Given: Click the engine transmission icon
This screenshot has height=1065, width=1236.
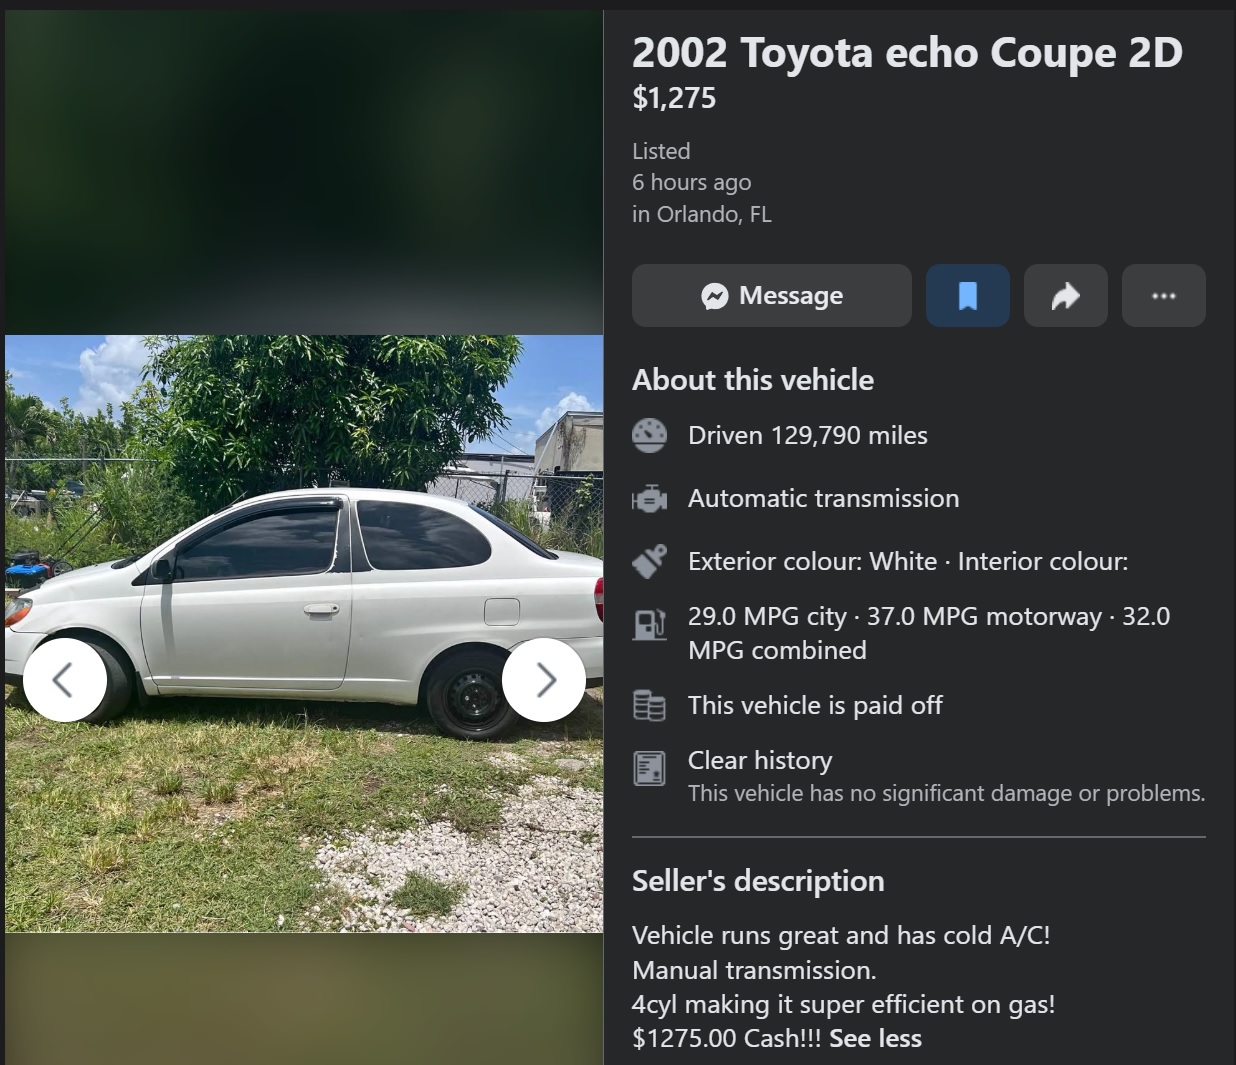Looking at the screenshot, I should point(649,498).
